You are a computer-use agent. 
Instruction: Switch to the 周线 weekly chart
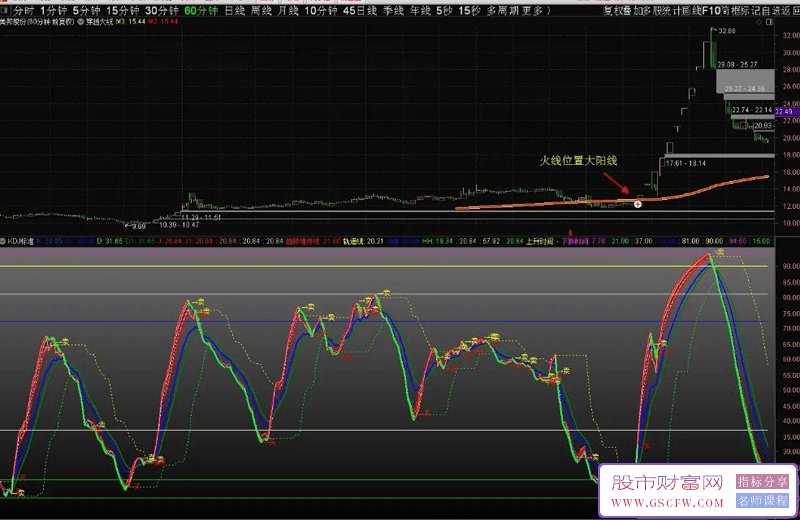click(261, 10)
